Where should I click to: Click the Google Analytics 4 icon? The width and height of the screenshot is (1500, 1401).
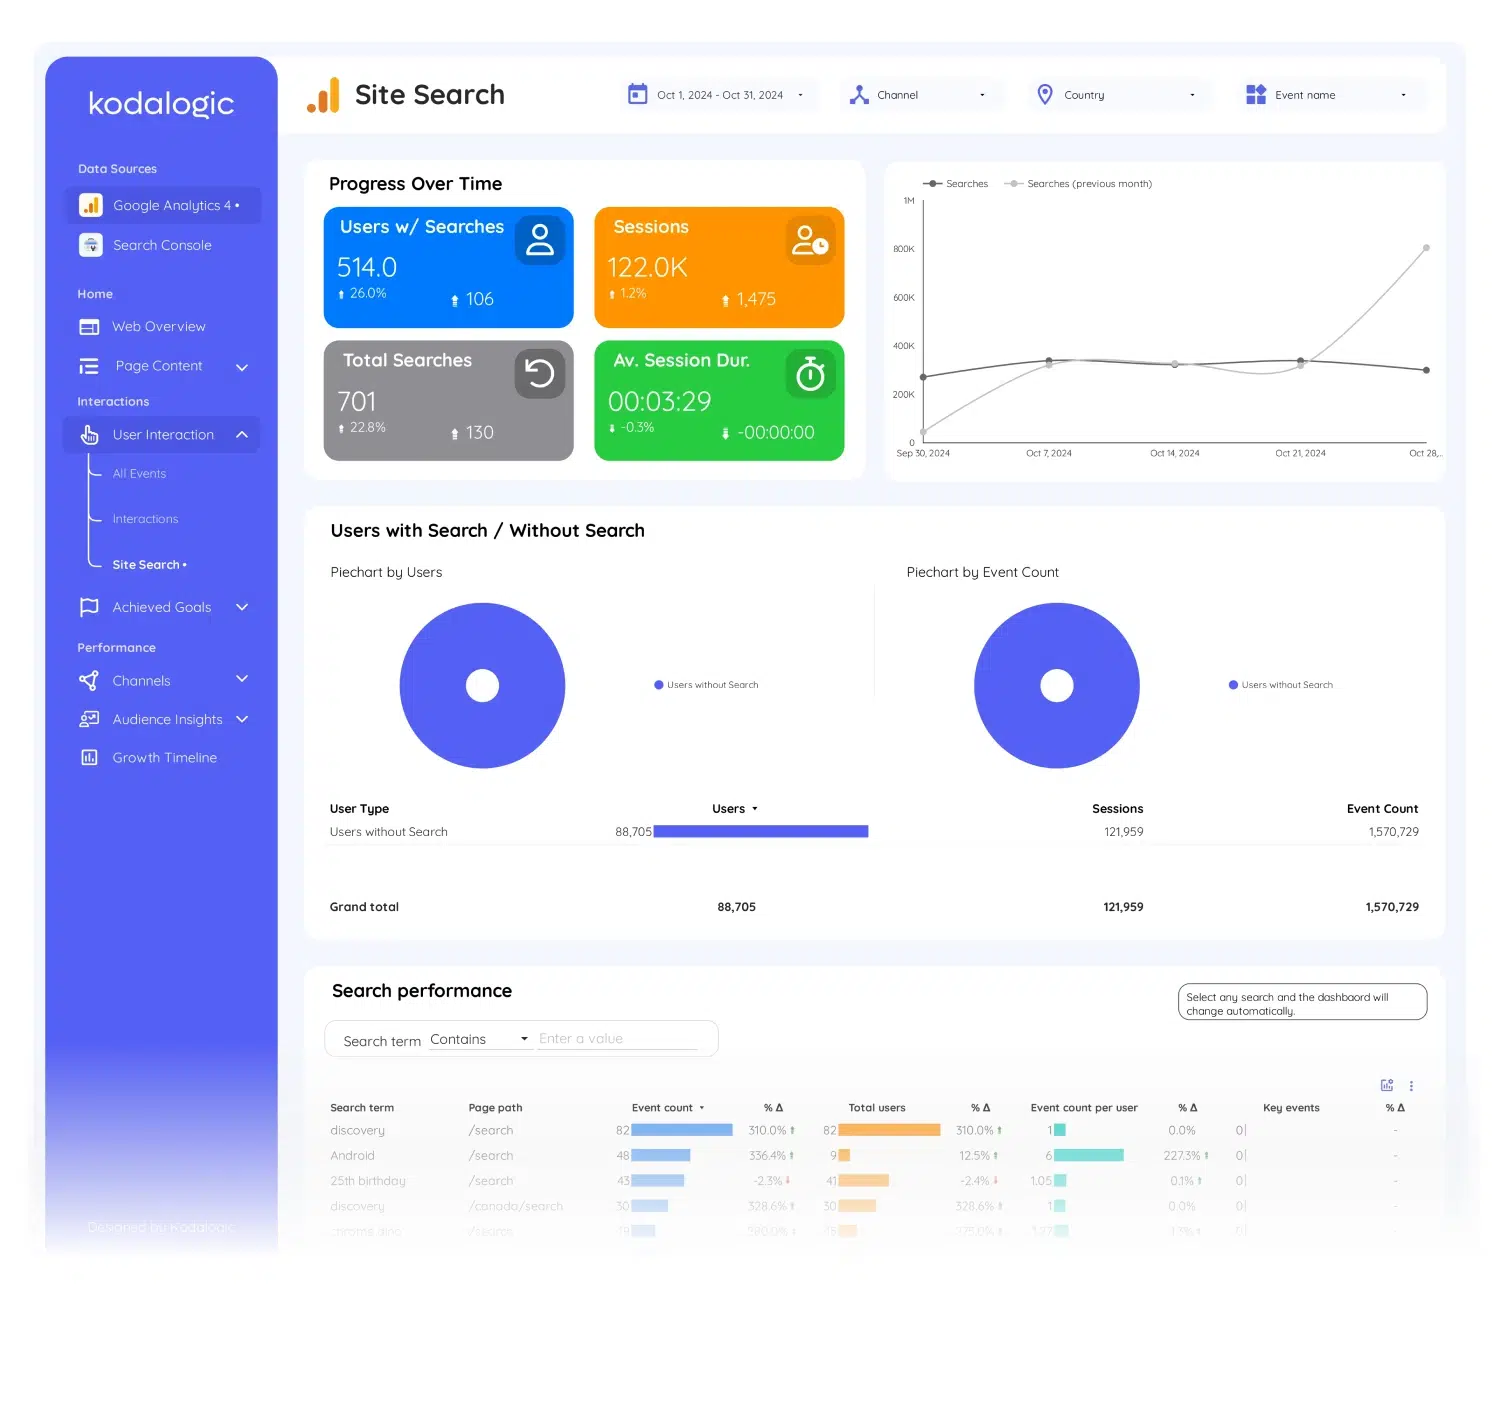point(91,205)
